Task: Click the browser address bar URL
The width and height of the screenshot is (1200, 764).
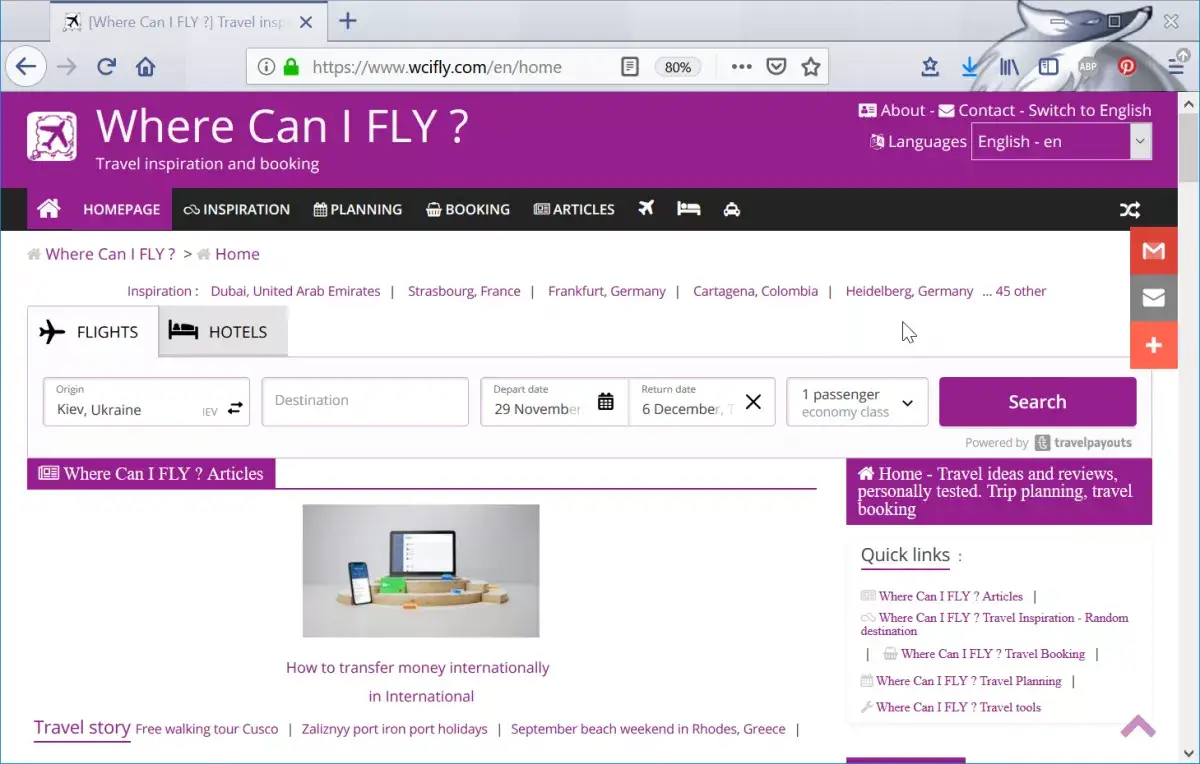Action: [x=437, y=67]
